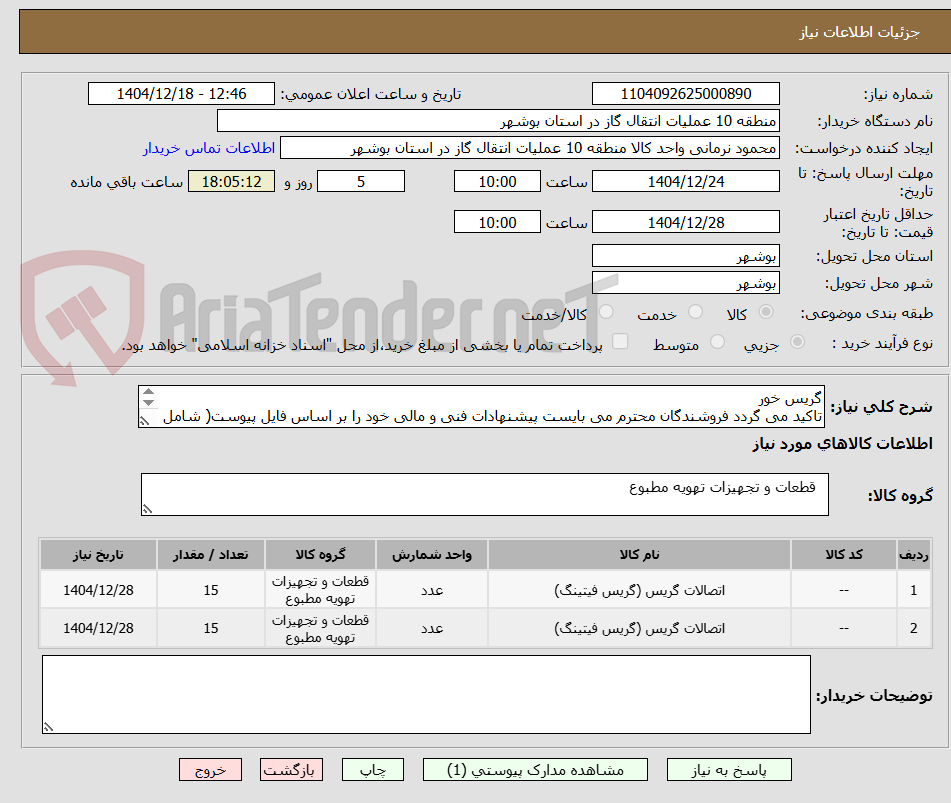
Task: Click quantity 15 in row 2
Action: tap(210, 628)
